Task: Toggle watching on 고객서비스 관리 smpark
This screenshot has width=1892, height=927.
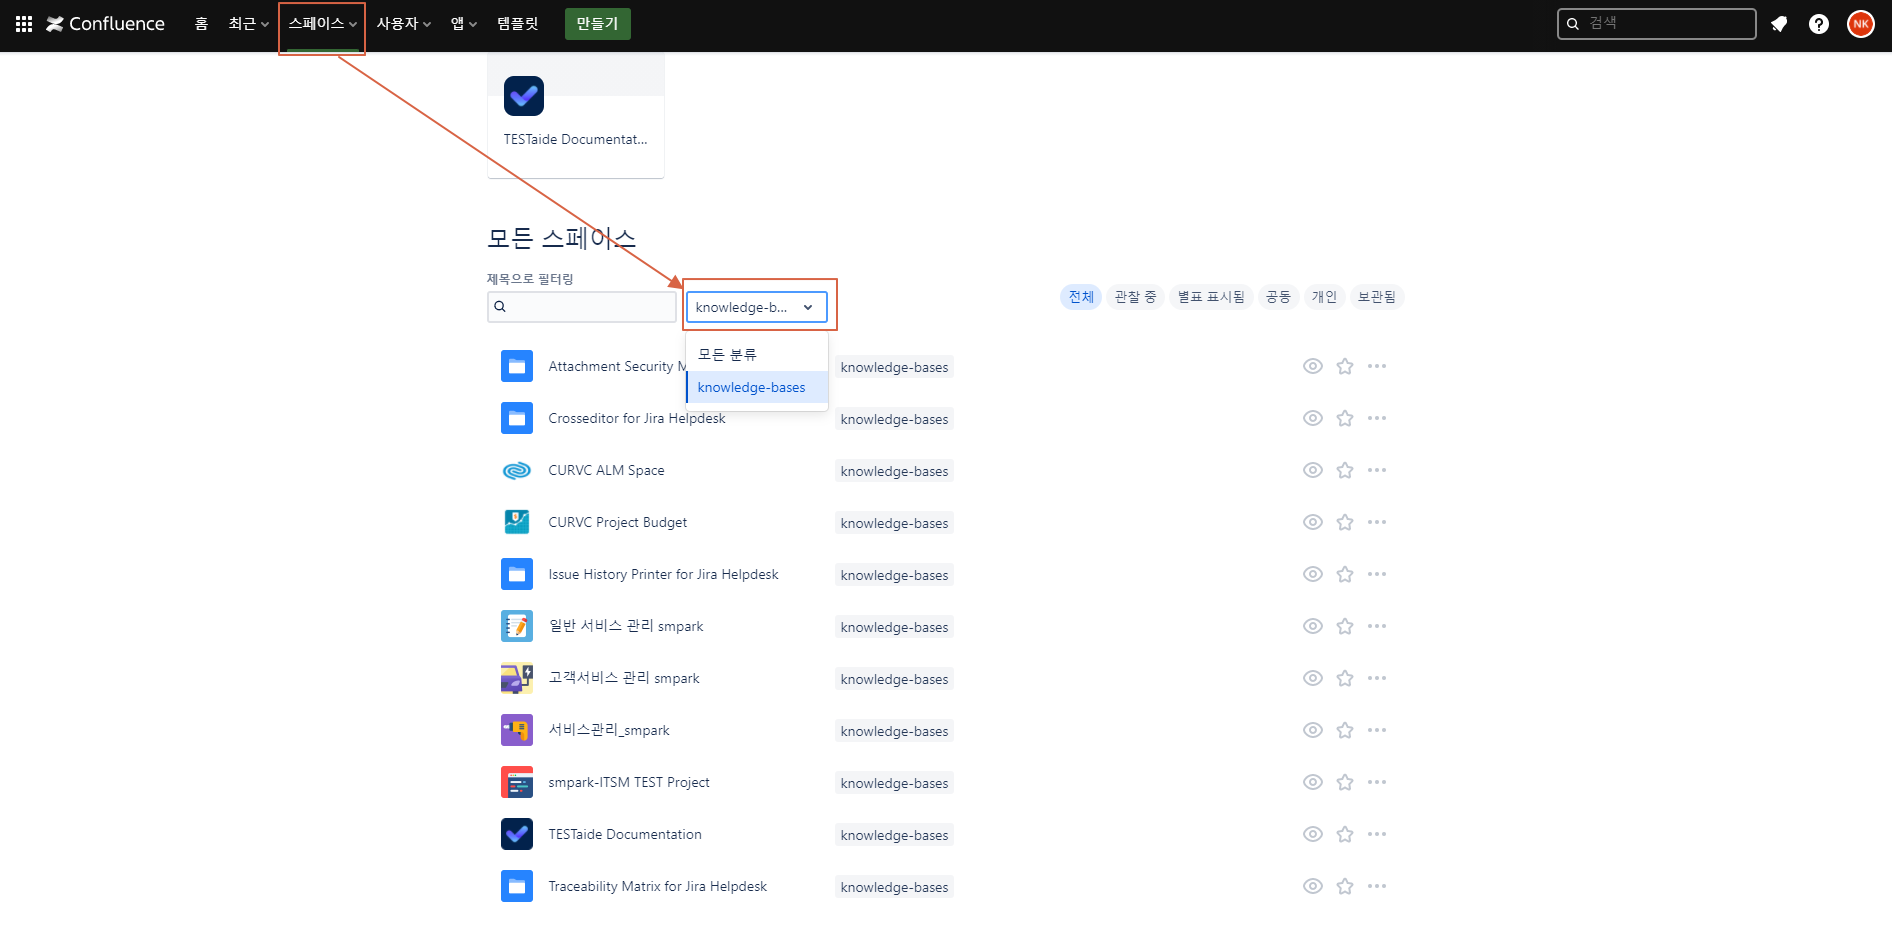Action: (x=1313, y=678)
